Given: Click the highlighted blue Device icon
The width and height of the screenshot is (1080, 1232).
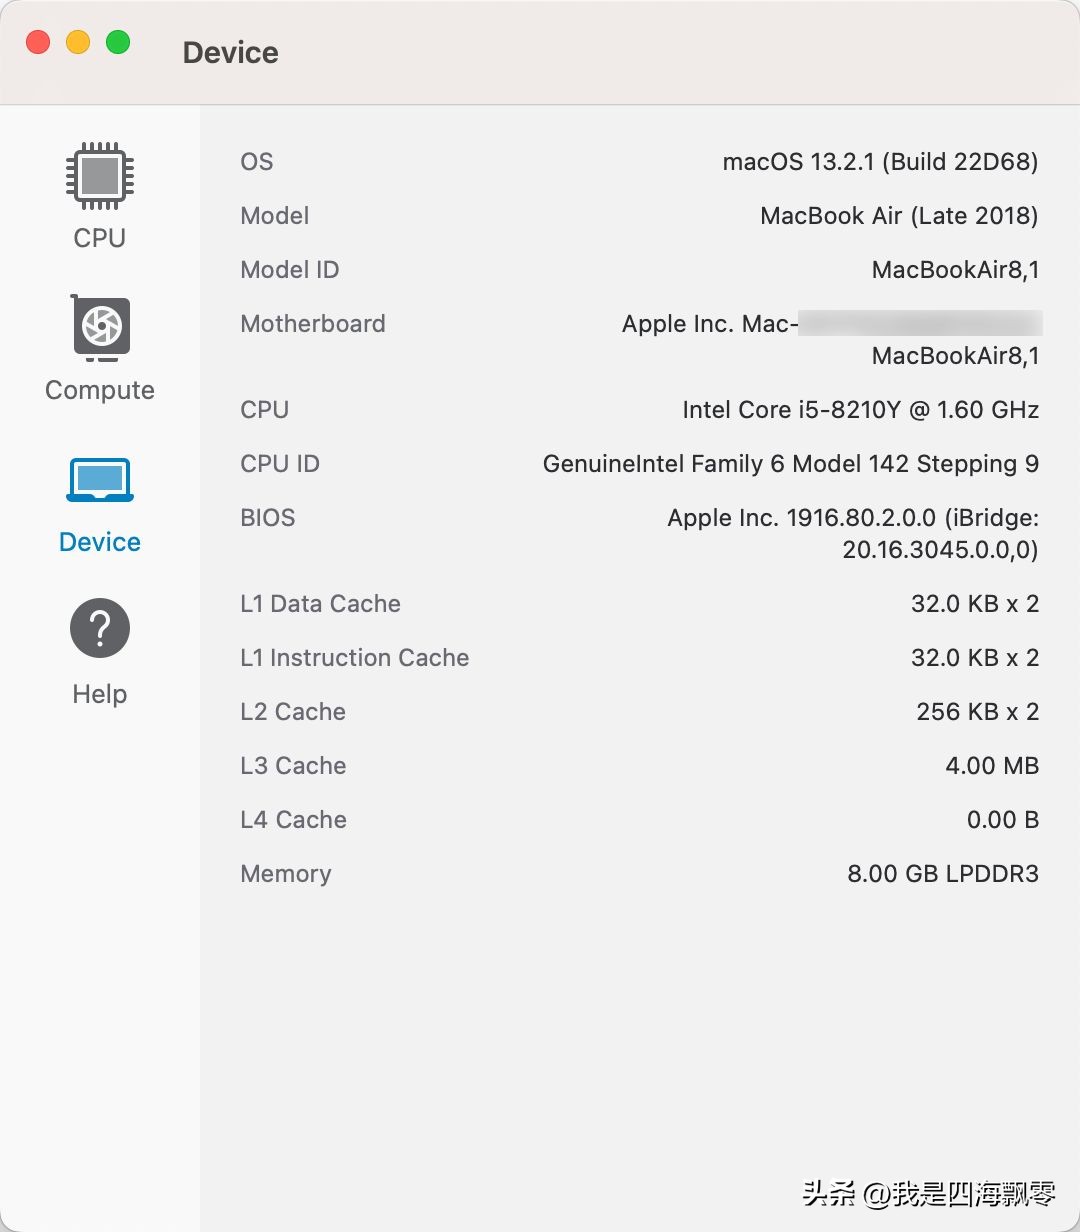Looking at the screenshot, I should 98,479.
